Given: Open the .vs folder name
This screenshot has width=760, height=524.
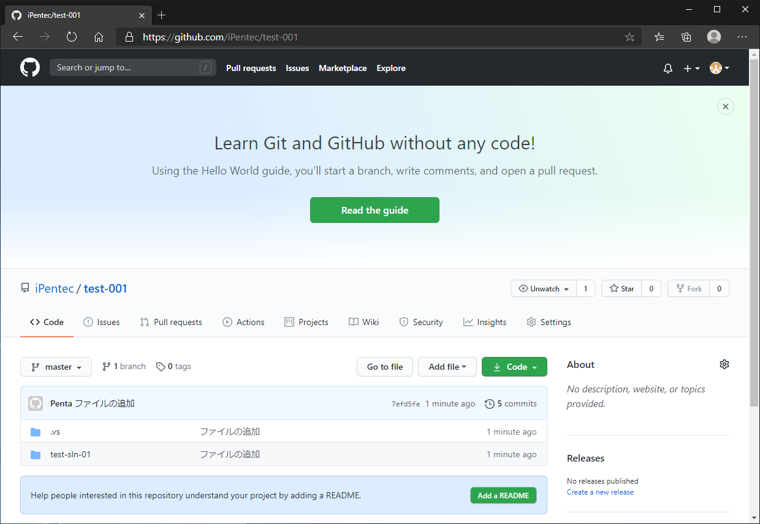Looking at the screenshot, I should pyautogui.click(x=55, y=431).
